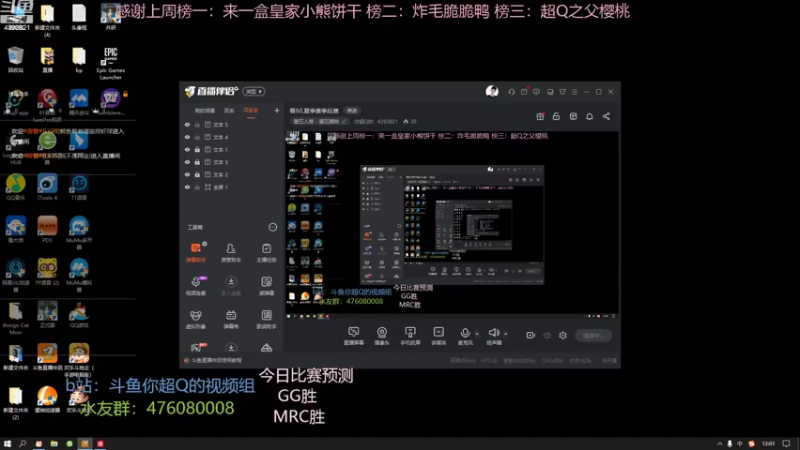The image size is (800, 450).
Task: Open the 读弹幕 tool icon
Action: click(x=266, y=285)
